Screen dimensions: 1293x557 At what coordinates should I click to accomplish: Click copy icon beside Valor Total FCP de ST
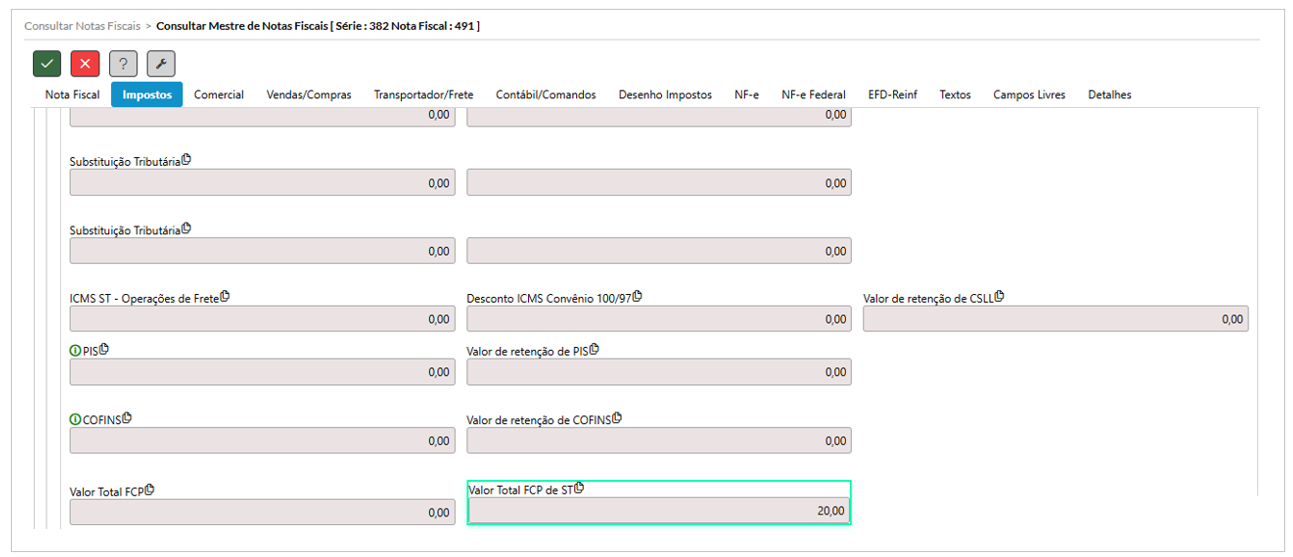coord(579,488)
